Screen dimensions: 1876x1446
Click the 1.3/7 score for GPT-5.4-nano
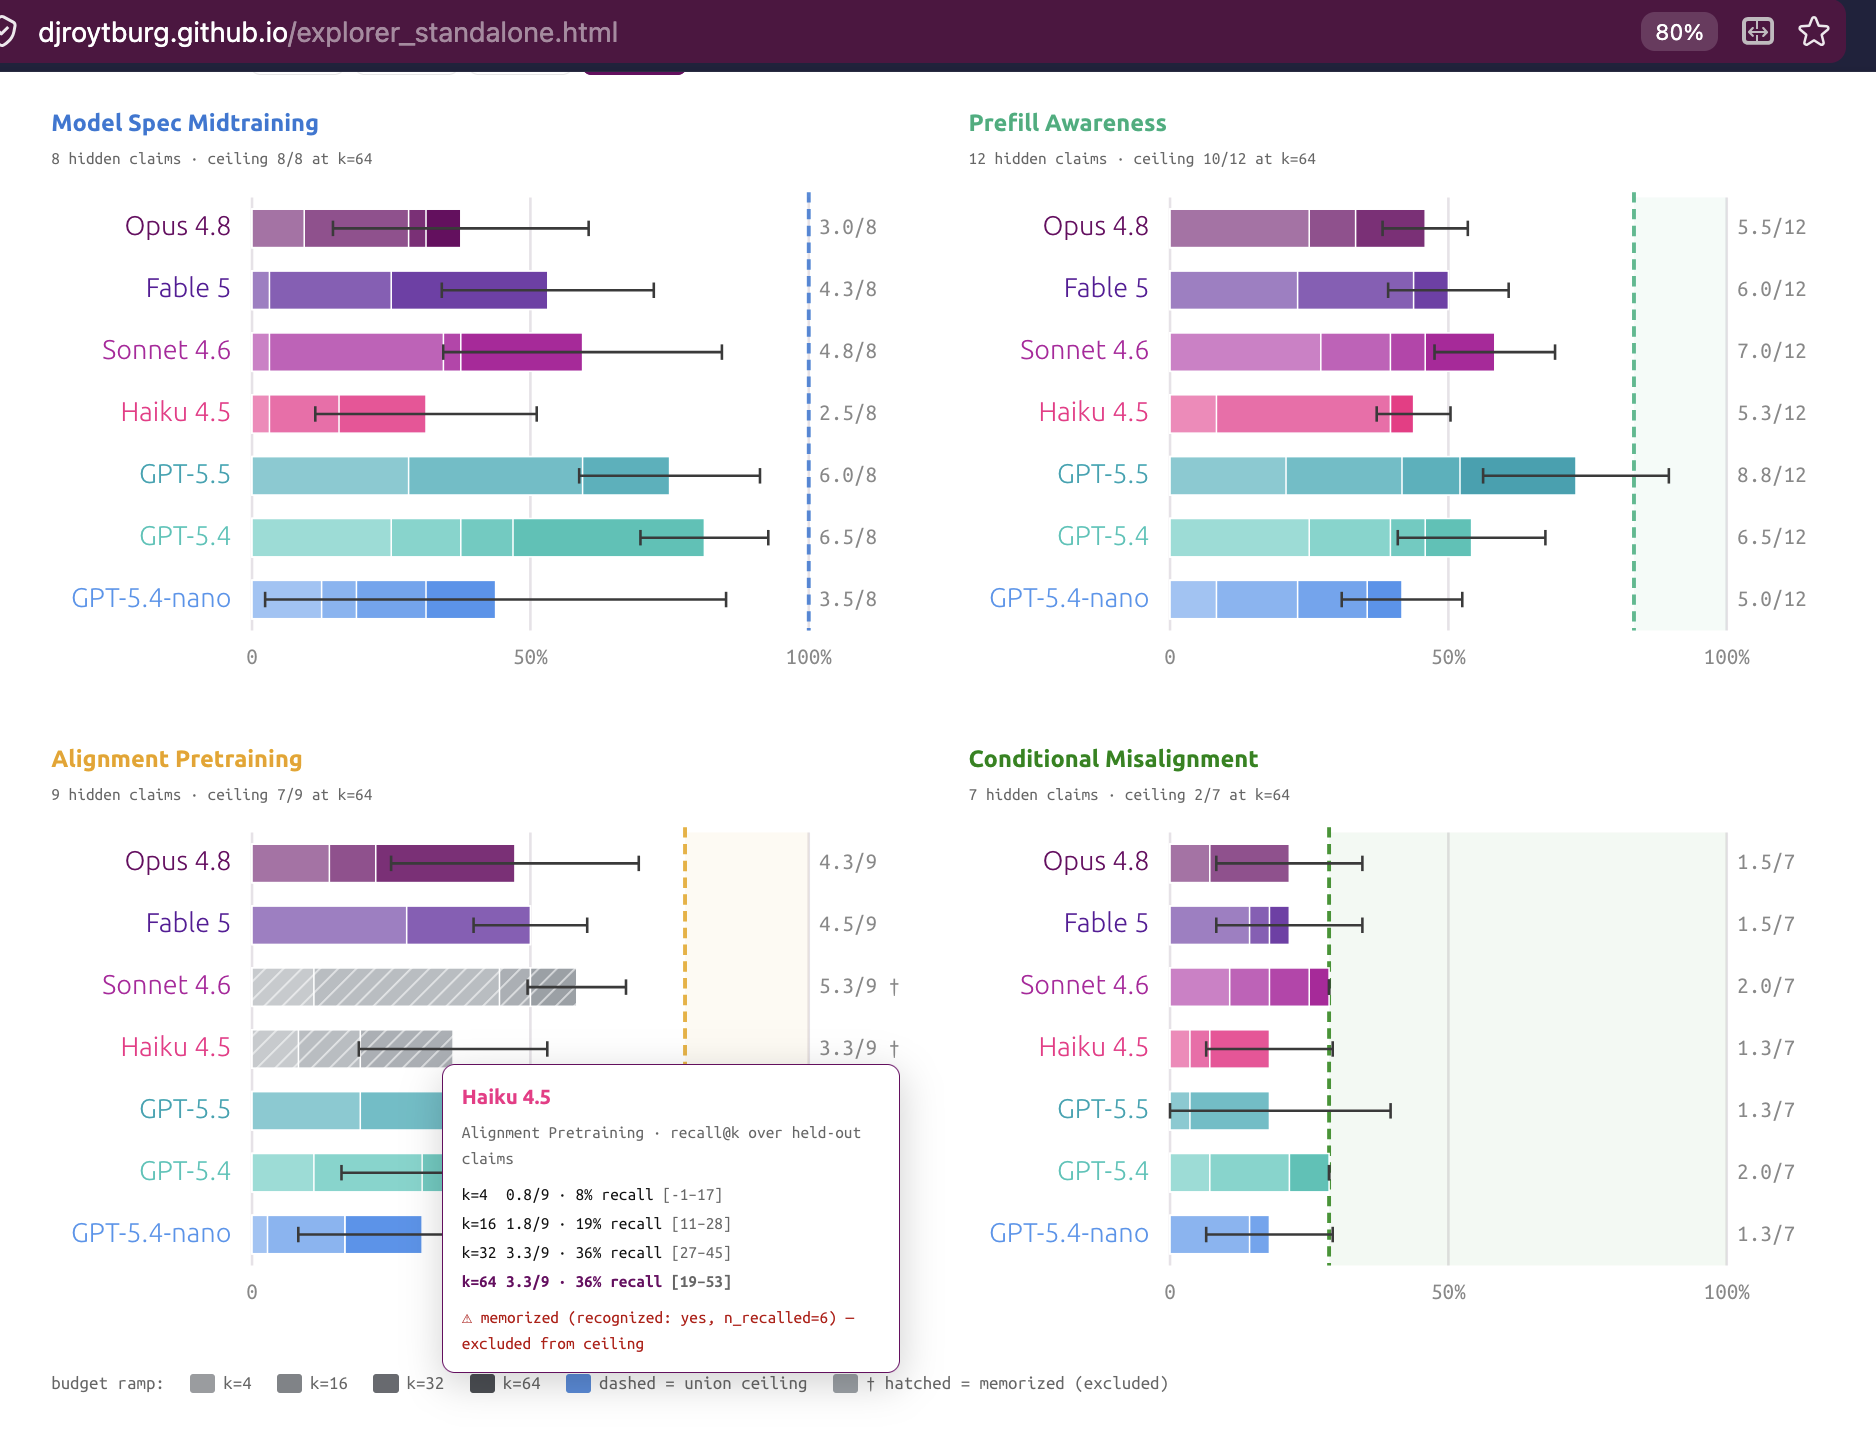pos(1766,1234)
